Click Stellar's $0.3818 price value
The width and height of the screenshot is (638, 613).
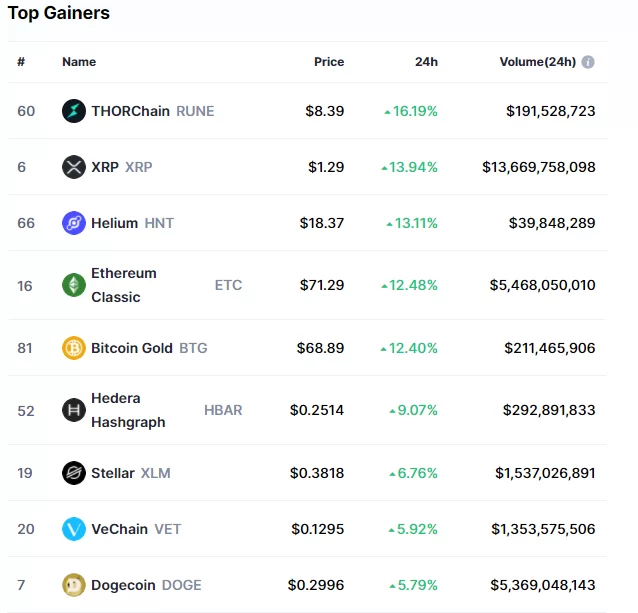(x=317, y=473)
